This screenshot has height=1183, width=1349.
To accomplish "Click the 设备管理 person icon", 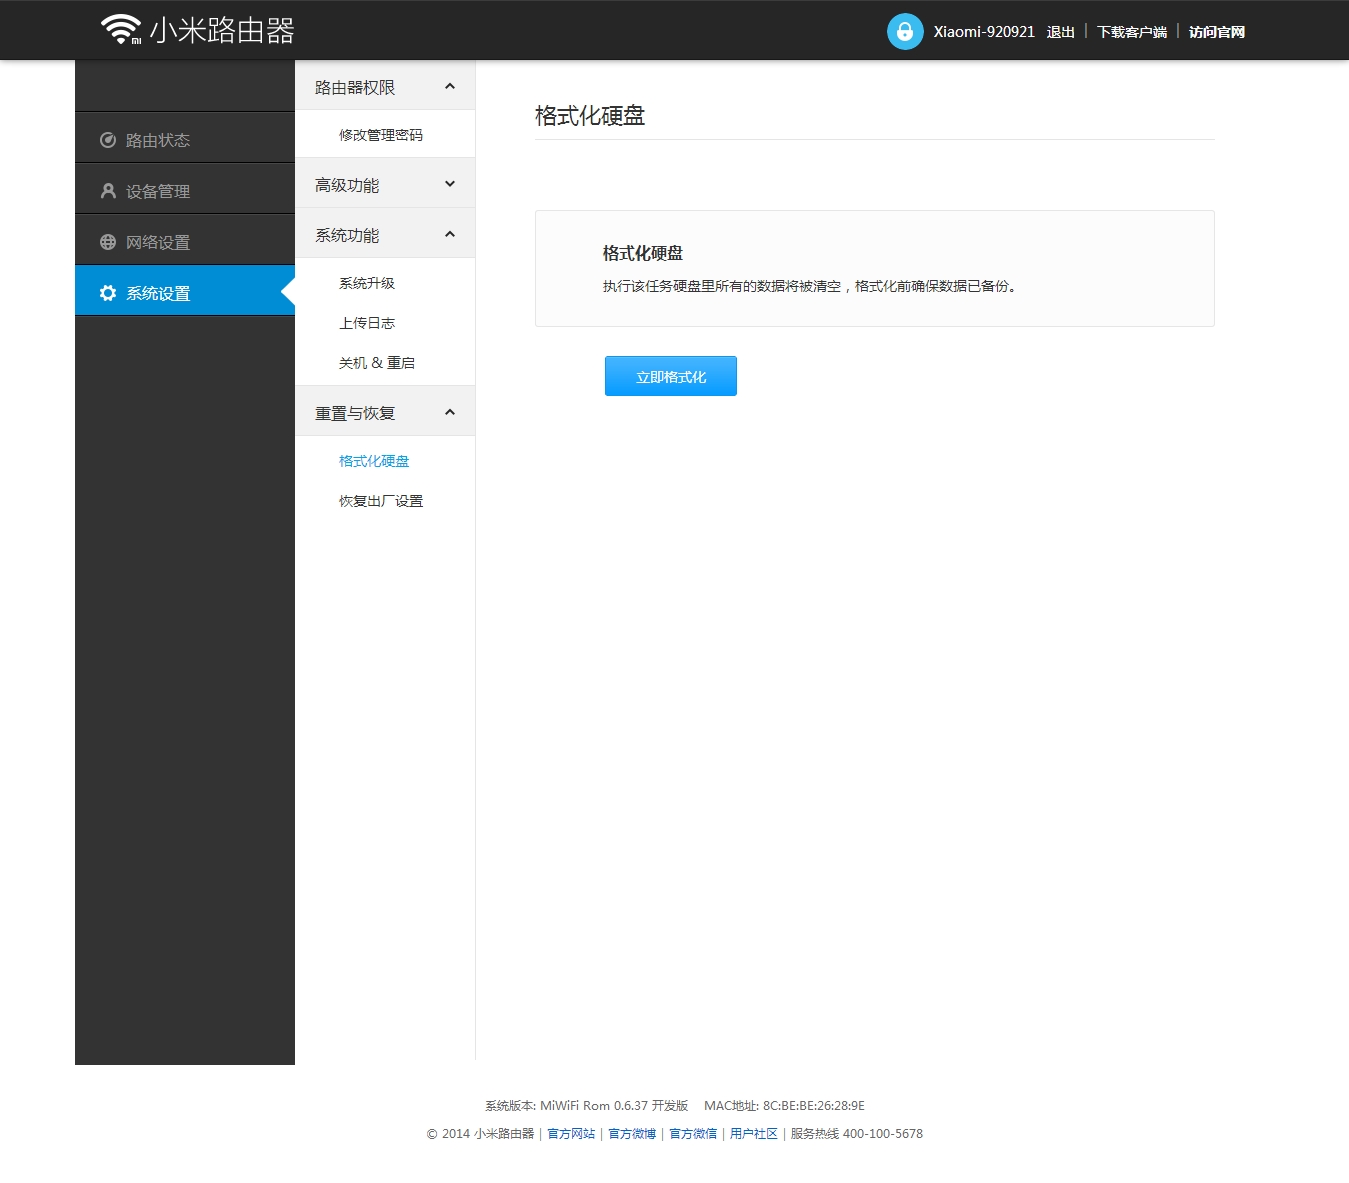I will click(x=107, y=189).
